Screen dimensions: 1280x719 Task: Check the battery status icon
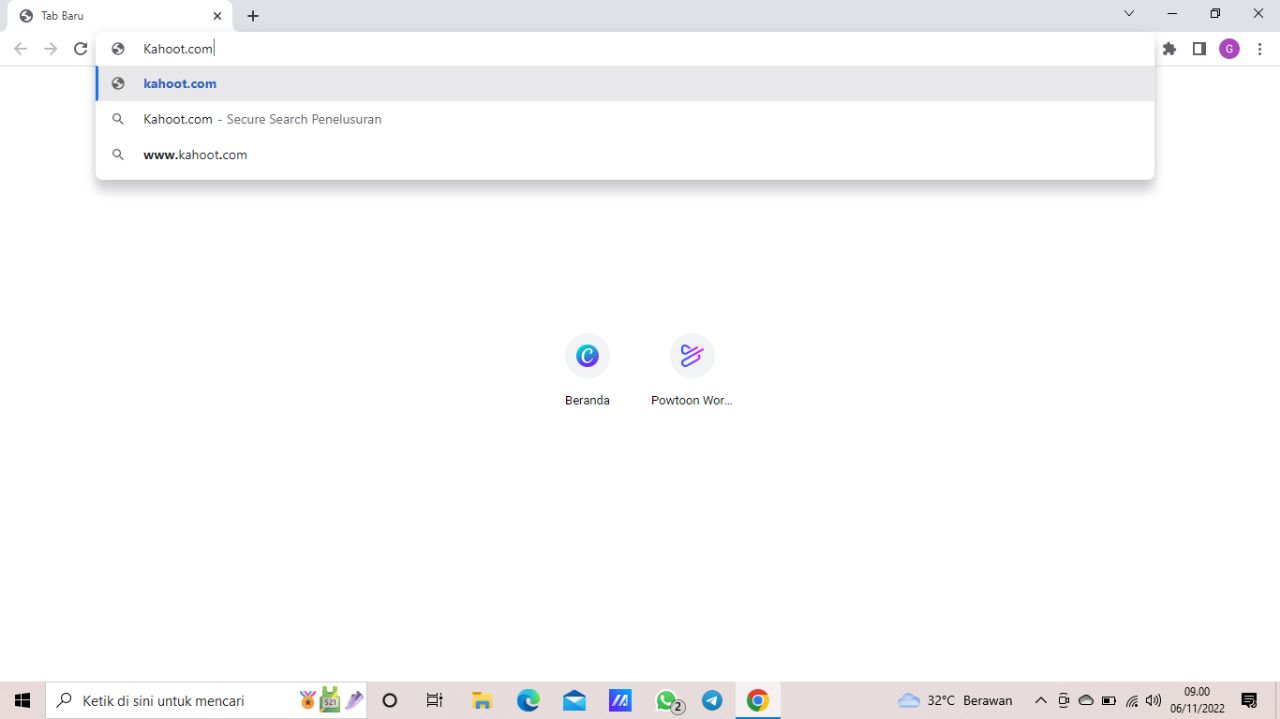(1109, 701)
